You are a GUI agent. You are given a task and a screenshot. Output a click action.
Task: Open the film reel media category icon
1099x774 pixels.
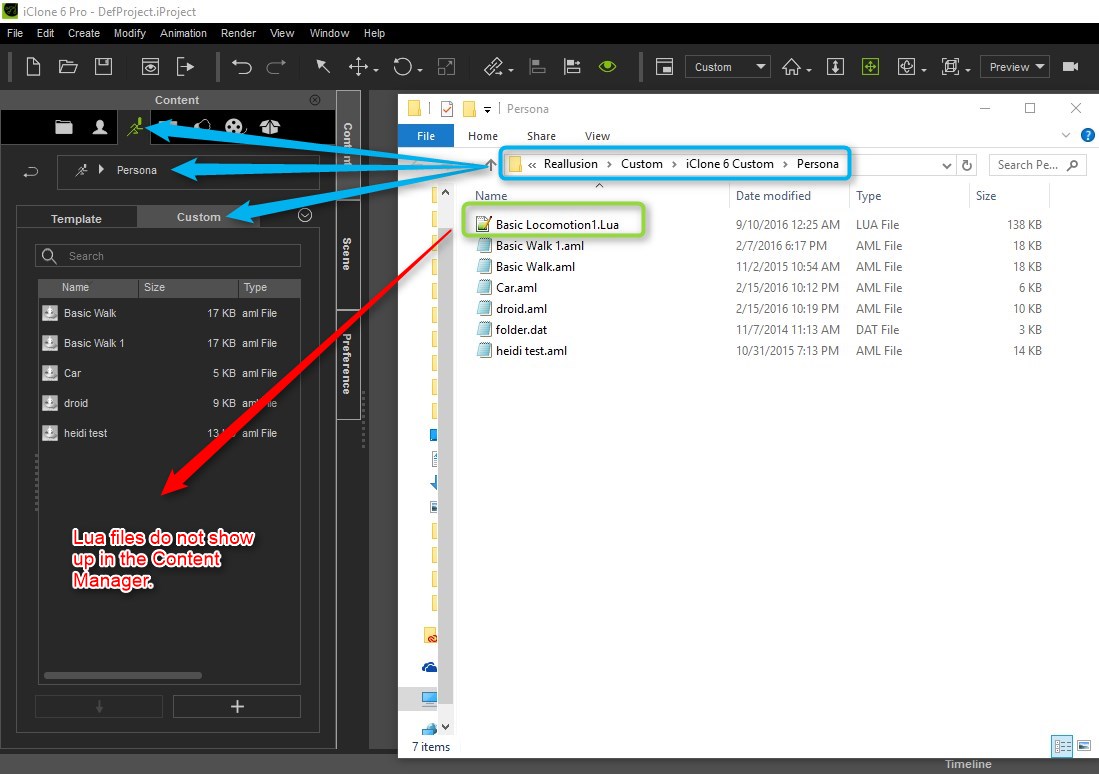[235, 127]
